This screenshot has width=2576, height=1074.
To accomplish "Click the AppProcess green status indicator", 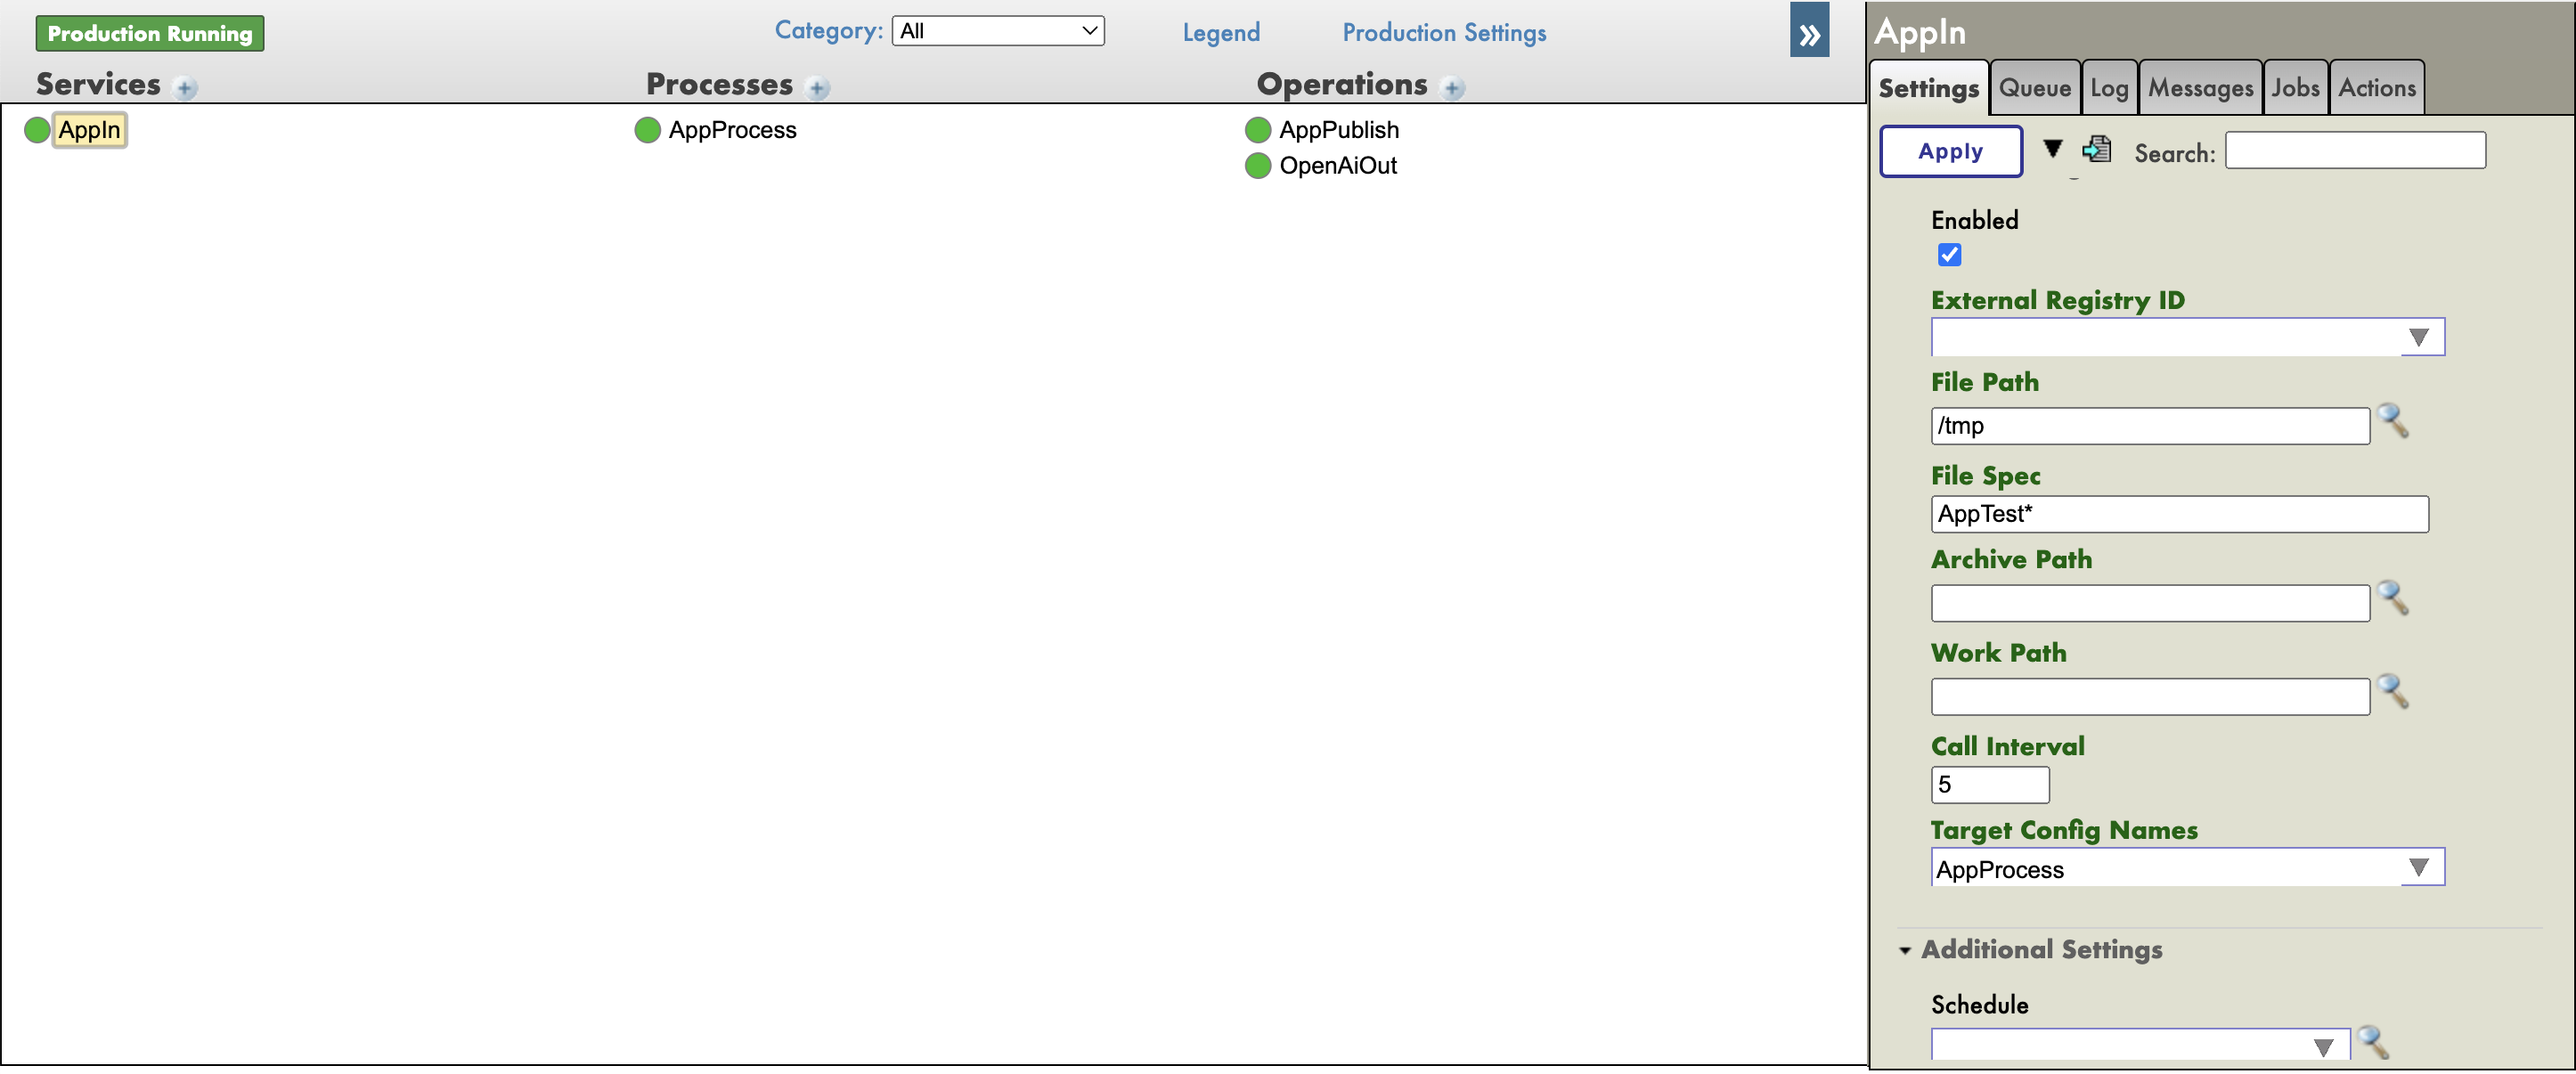I will pyautogui.click(x=647, y=130).
